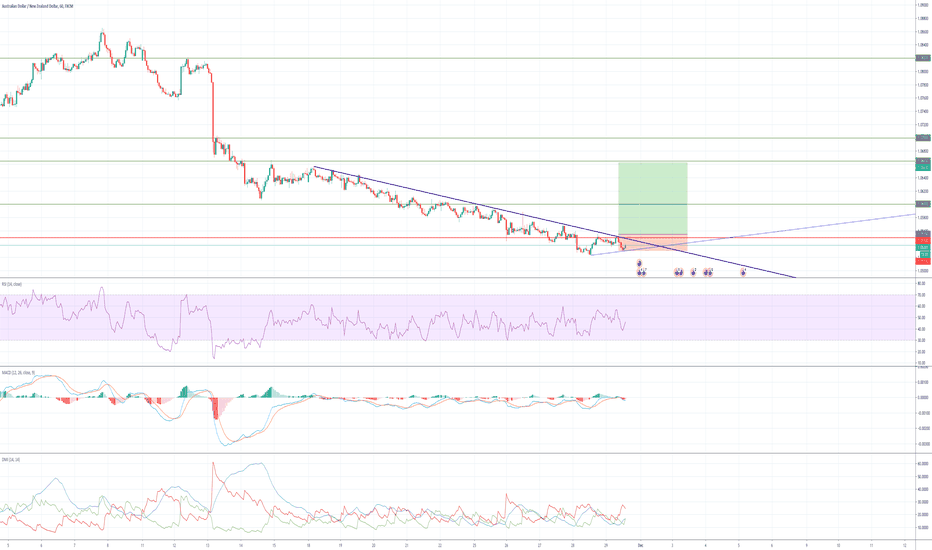Select the red stop-loss zone of the position

pos(652,243)
